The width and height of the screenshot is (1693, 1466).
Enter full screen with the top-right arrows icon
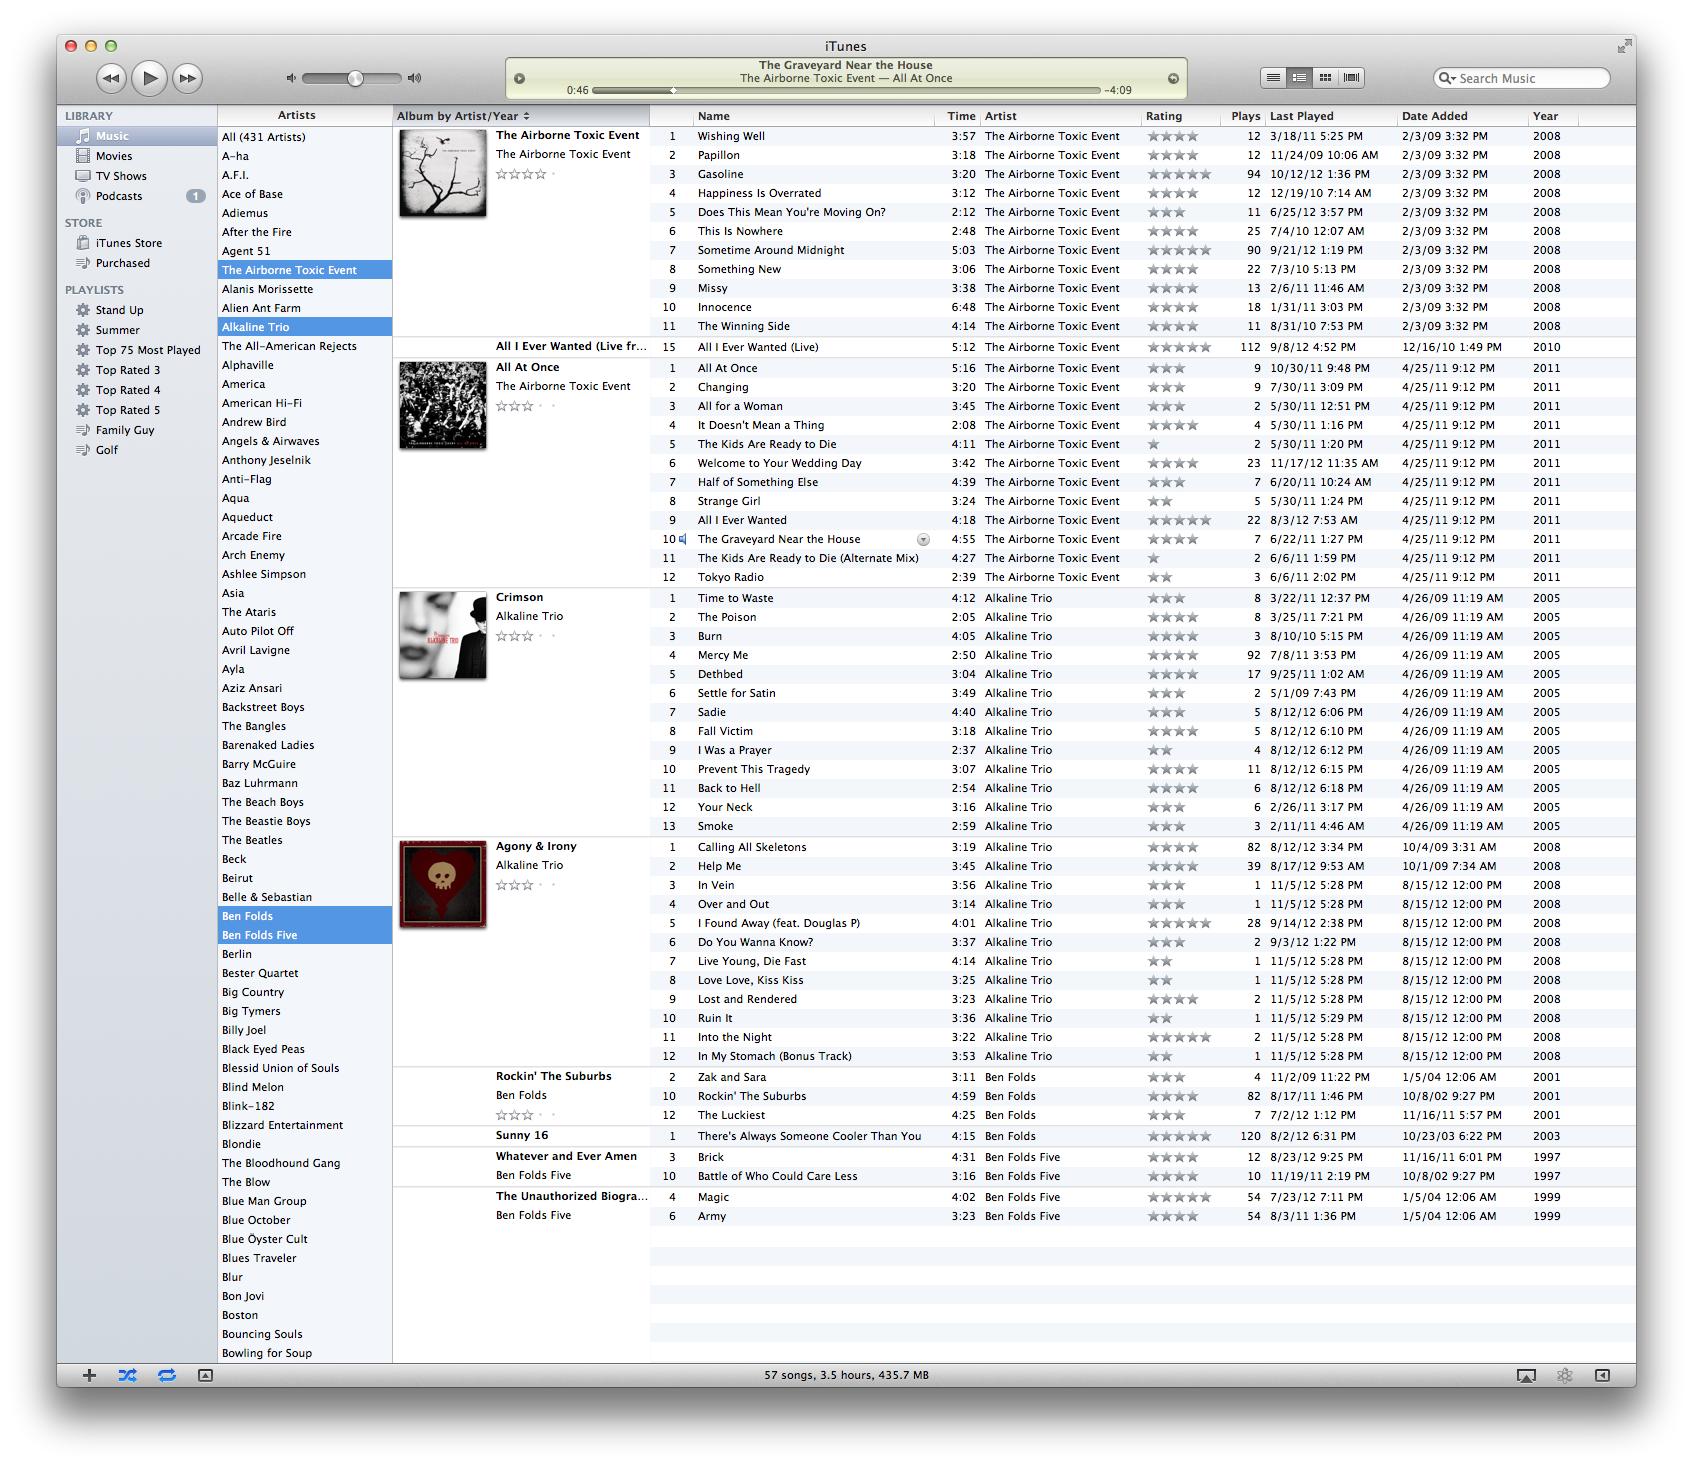tap(1624, 46)
